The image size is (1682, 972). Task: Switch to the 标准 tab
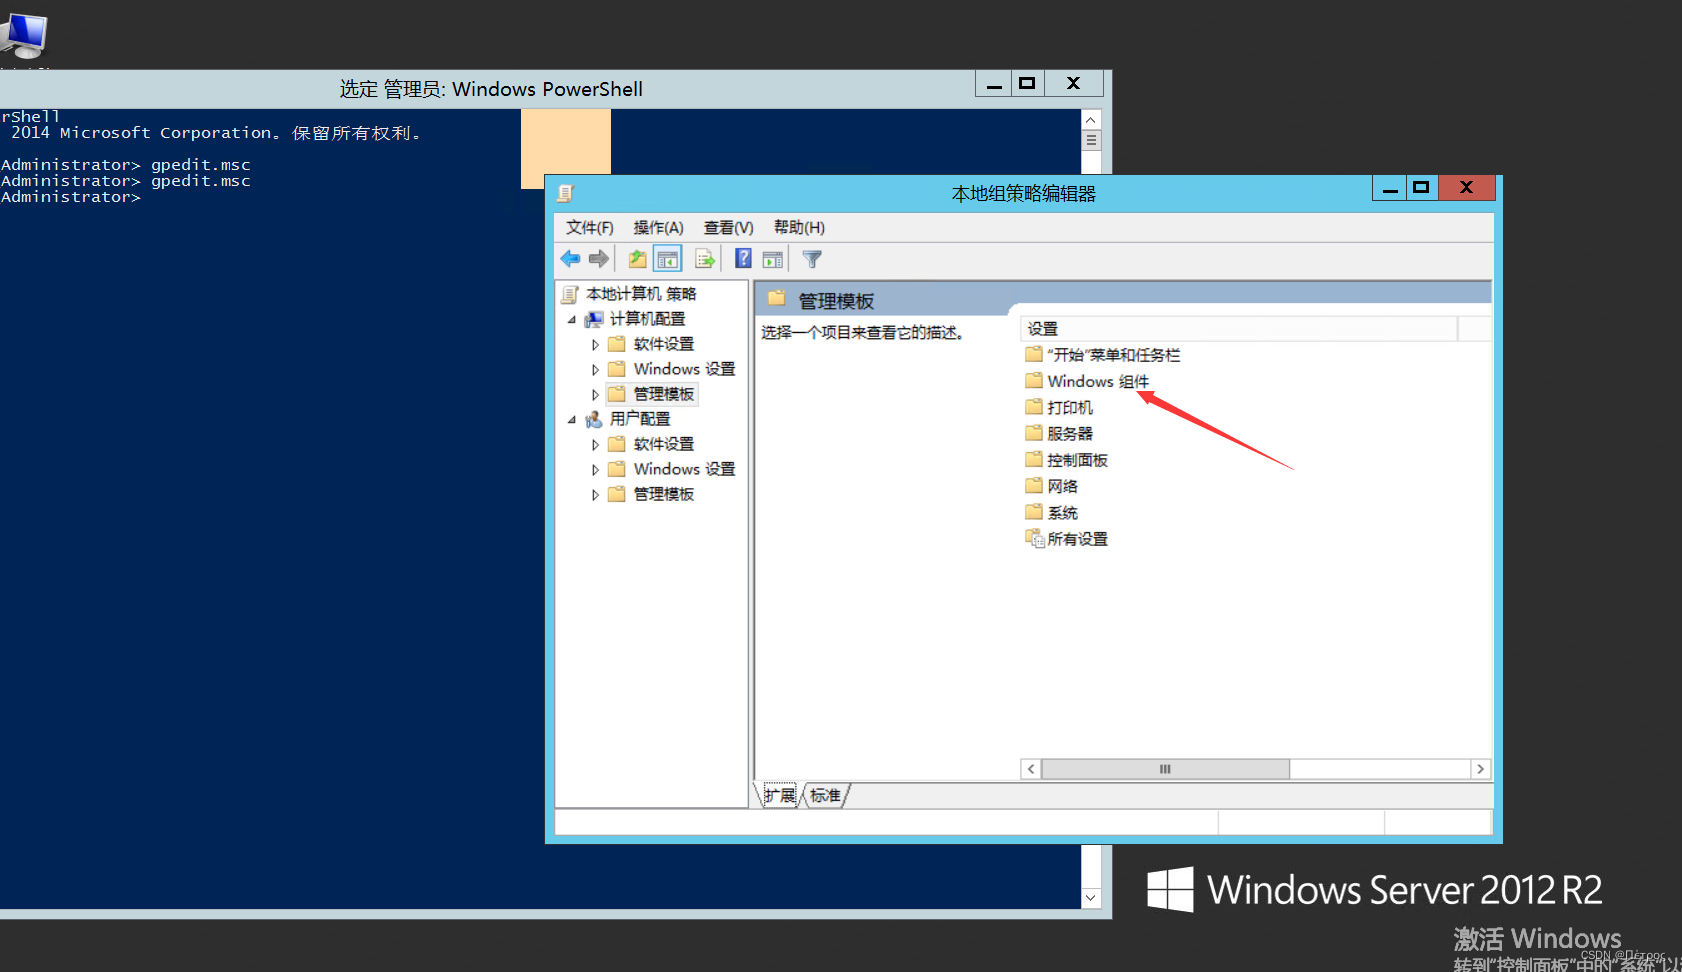825,795
